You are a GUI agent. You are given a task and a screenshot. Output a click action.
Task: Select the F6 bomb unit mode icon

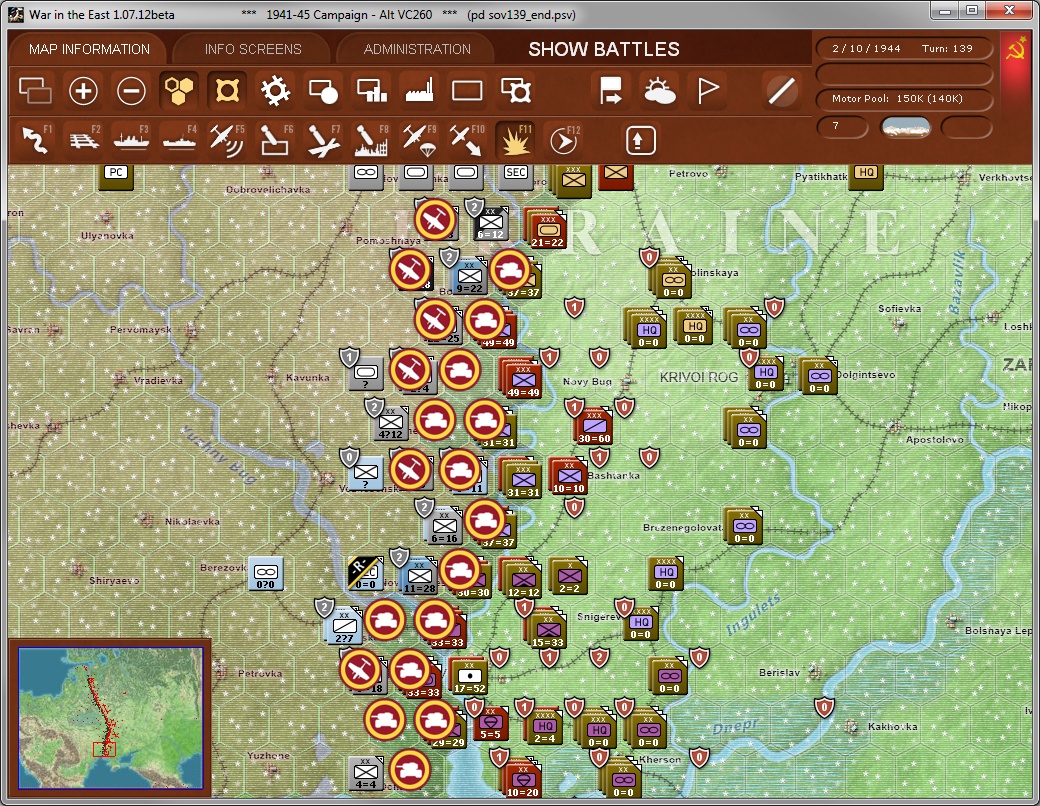[275, 140]
